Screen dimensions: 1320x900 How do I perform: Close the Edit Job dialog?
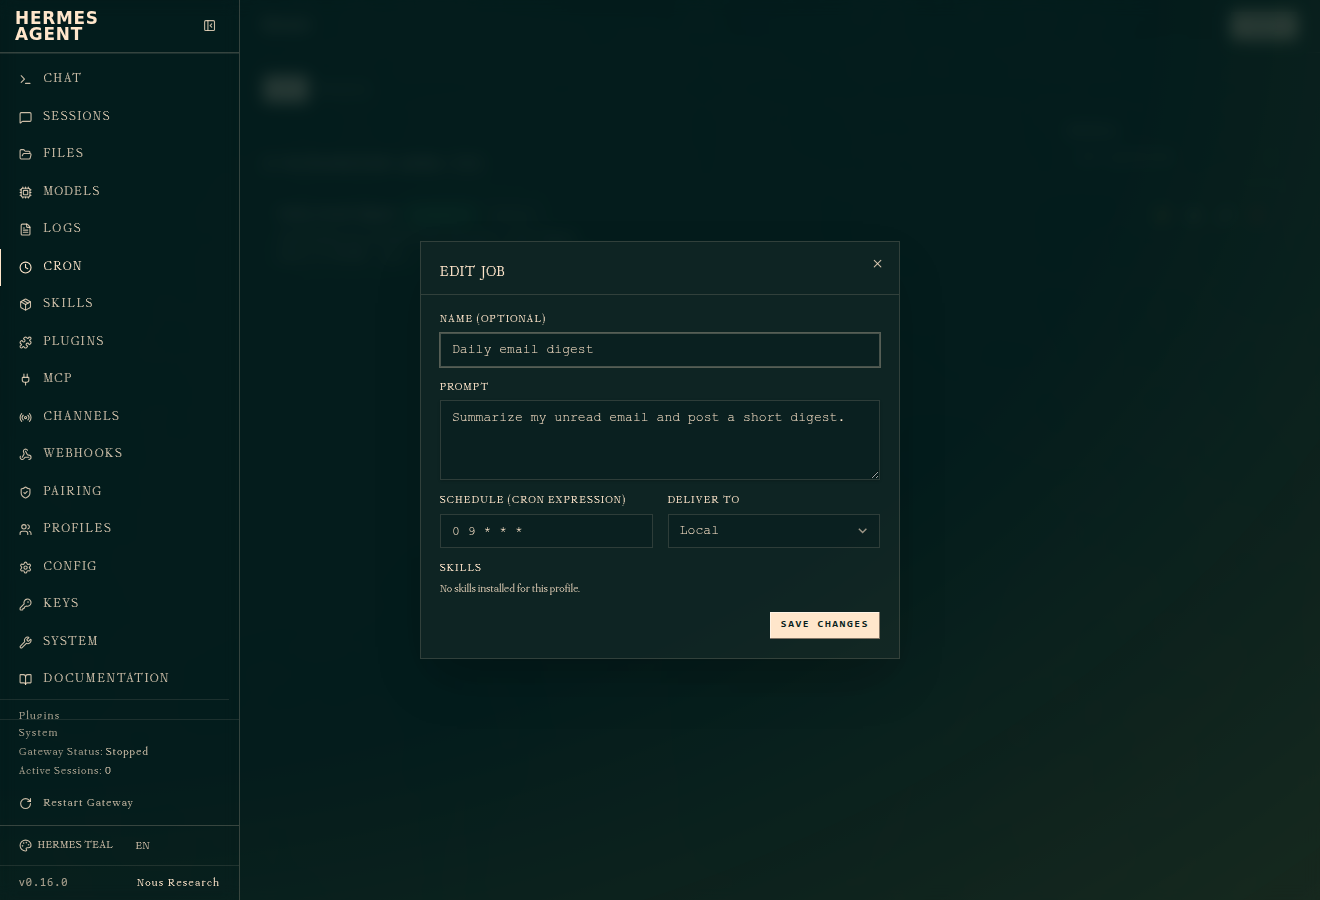[877, 264]
